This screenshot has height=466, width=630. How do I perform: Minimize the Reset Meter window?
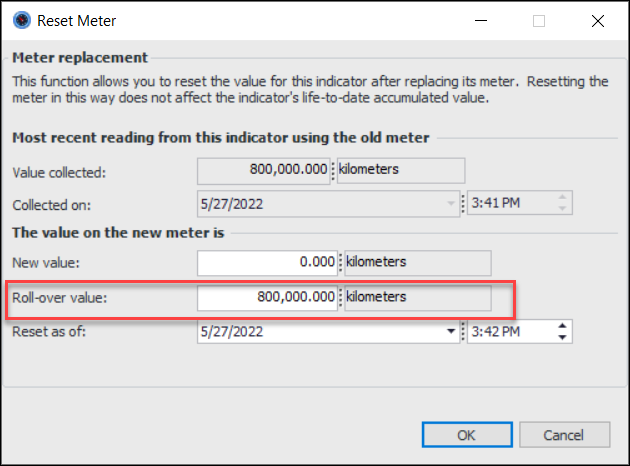(481, 20)
